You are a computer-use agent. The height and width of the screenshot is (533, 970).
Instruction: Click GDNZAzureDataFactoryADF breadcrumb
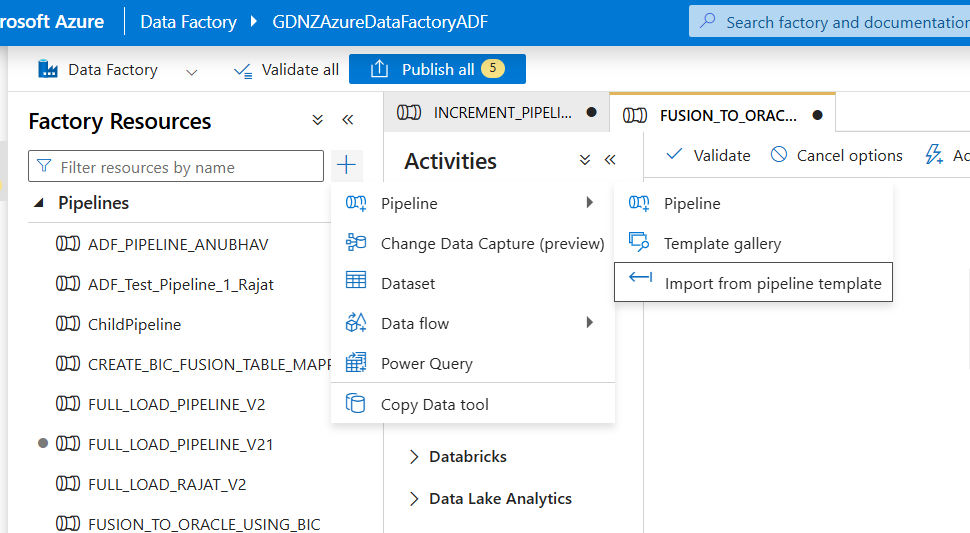pos(380,22)
